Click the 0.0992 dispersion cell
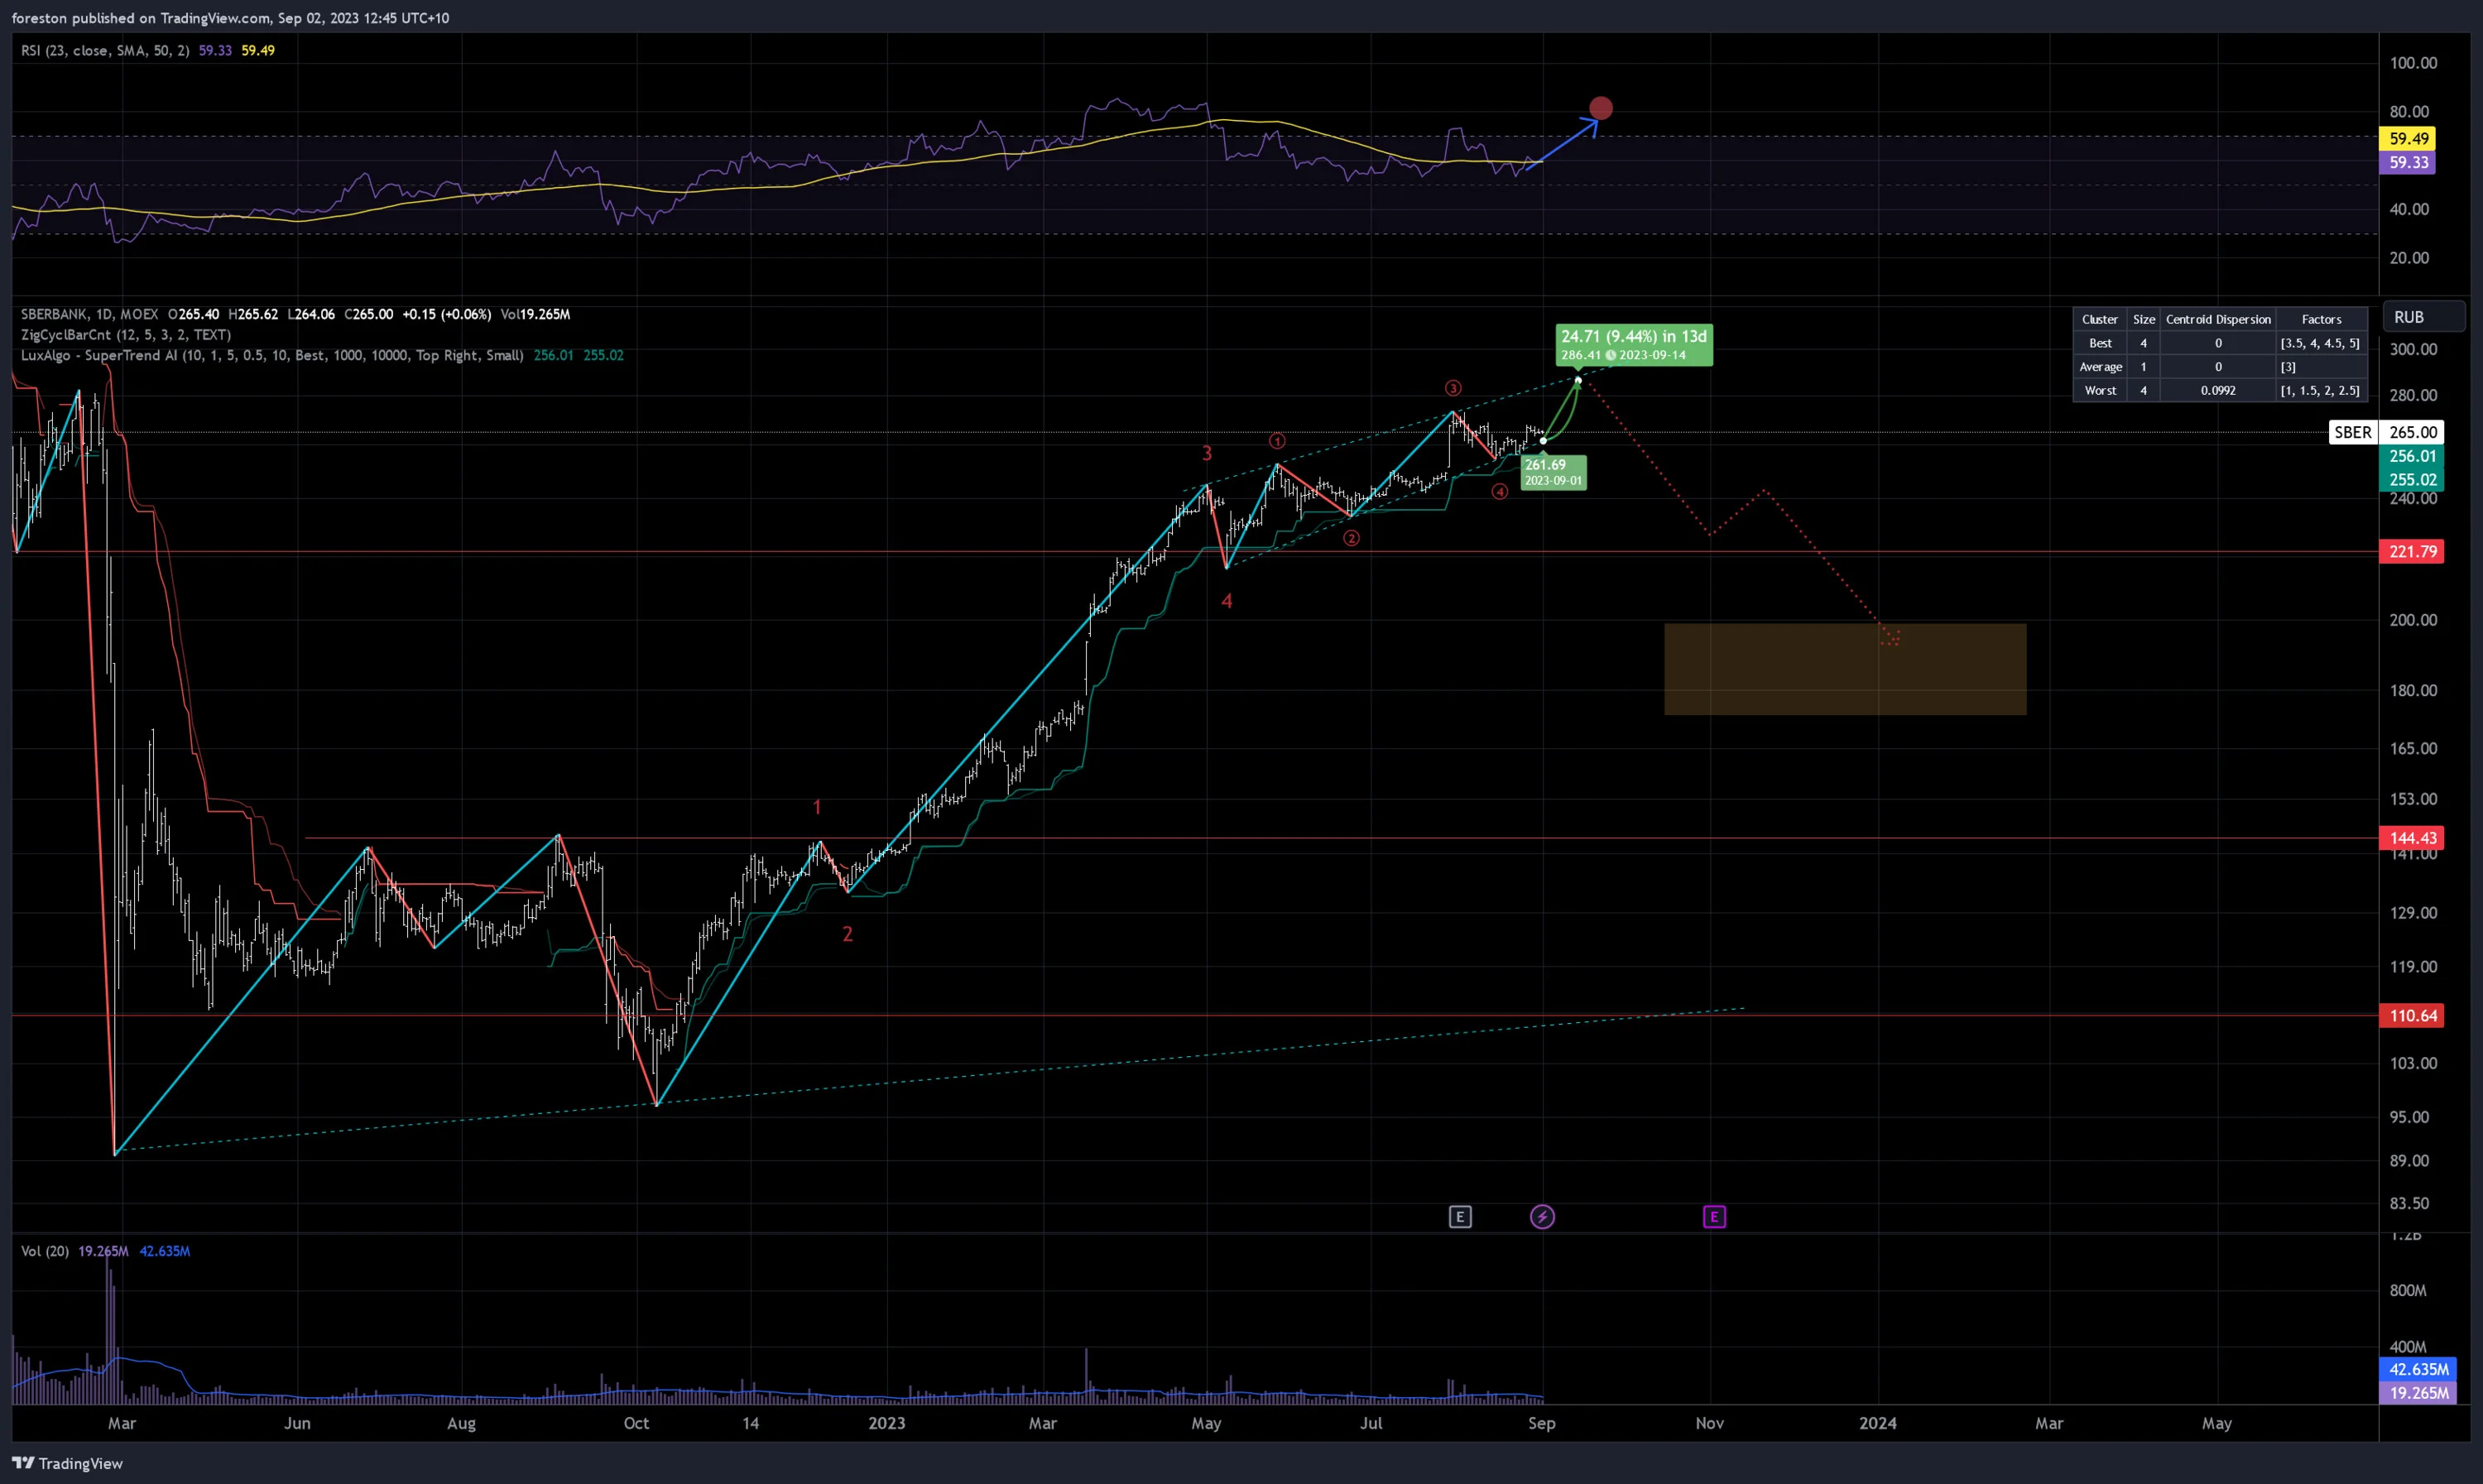 pyautogui.click(x=2218, y=391)
